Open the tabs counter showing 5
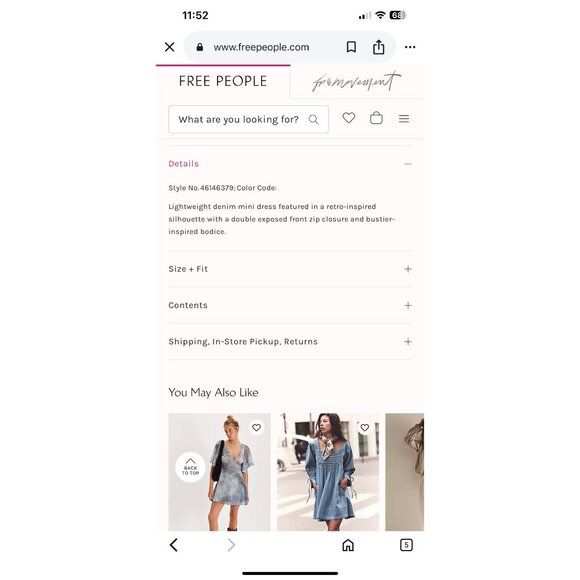 click(x=406, y=545)
